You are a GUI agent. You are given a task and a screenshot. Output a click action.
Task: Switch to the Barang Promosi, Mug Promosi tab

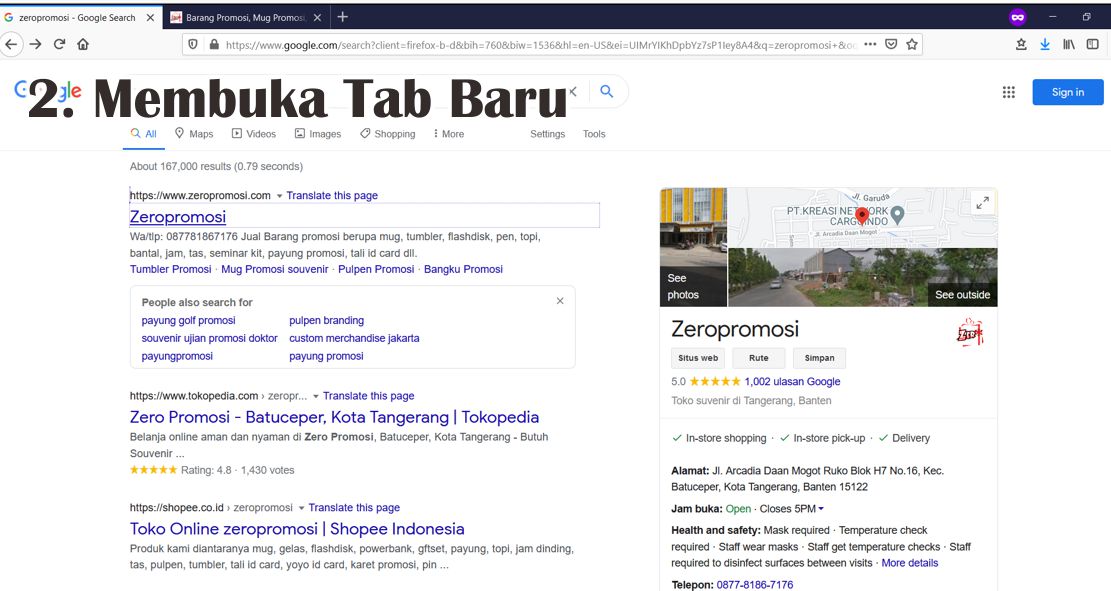click(245, 18)
